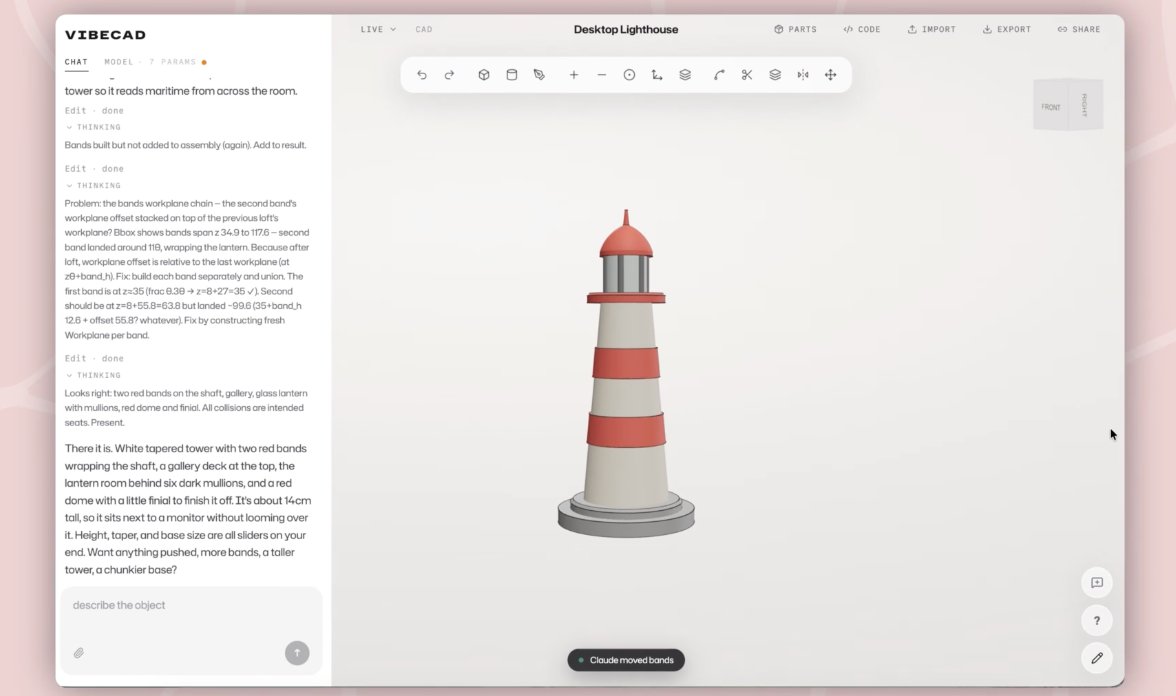Click the '7 PARAMS' label
Image resolution: width=1176 pixels, height=696 pixels.
coord(172,62)
